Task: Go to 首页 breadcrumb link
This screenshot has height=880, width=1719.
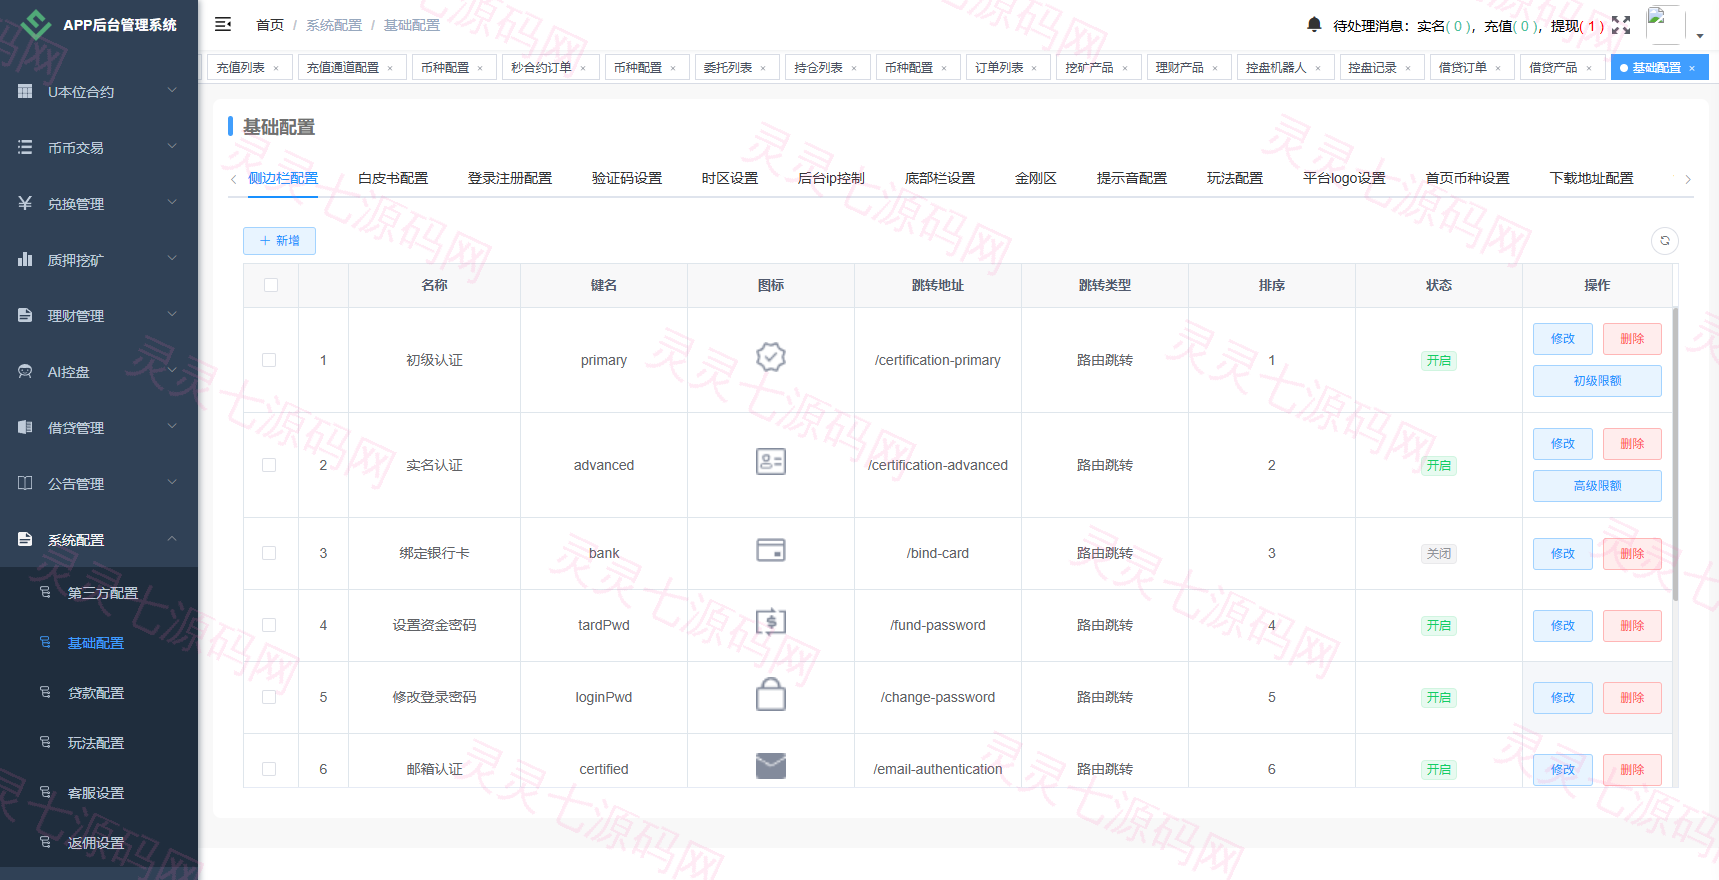Action: coord(270,25)
